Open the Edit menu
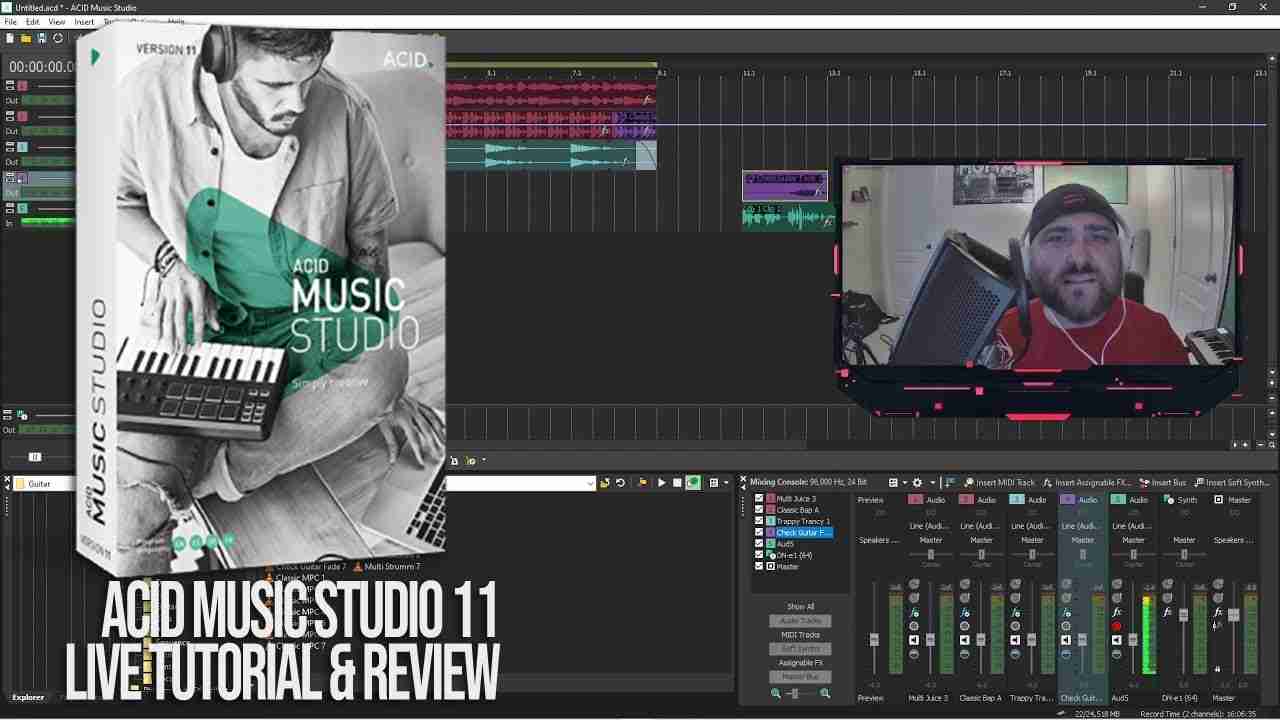Image resolution: width=1280 pixels, height=720 pixels. click(x=33, y=21)
